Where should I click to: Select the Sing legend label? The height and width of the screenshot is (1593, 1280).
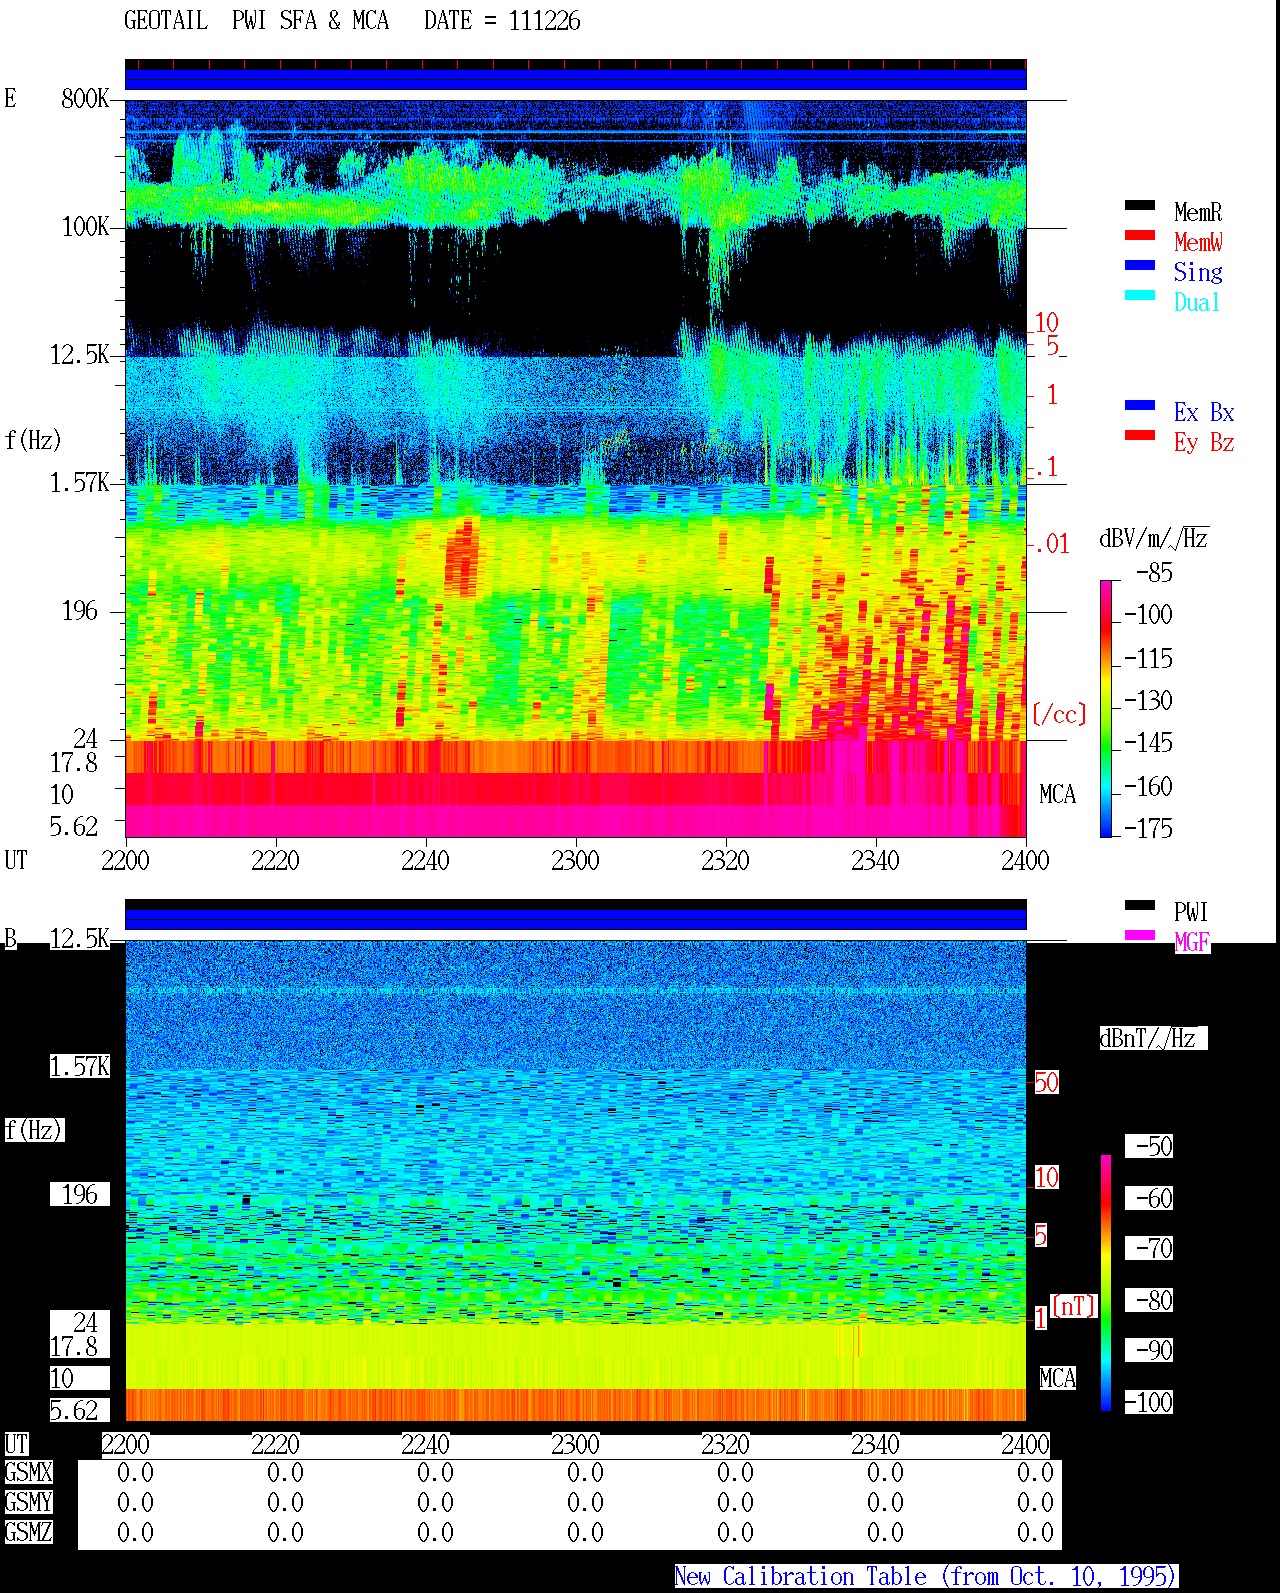coord(1198,272)
